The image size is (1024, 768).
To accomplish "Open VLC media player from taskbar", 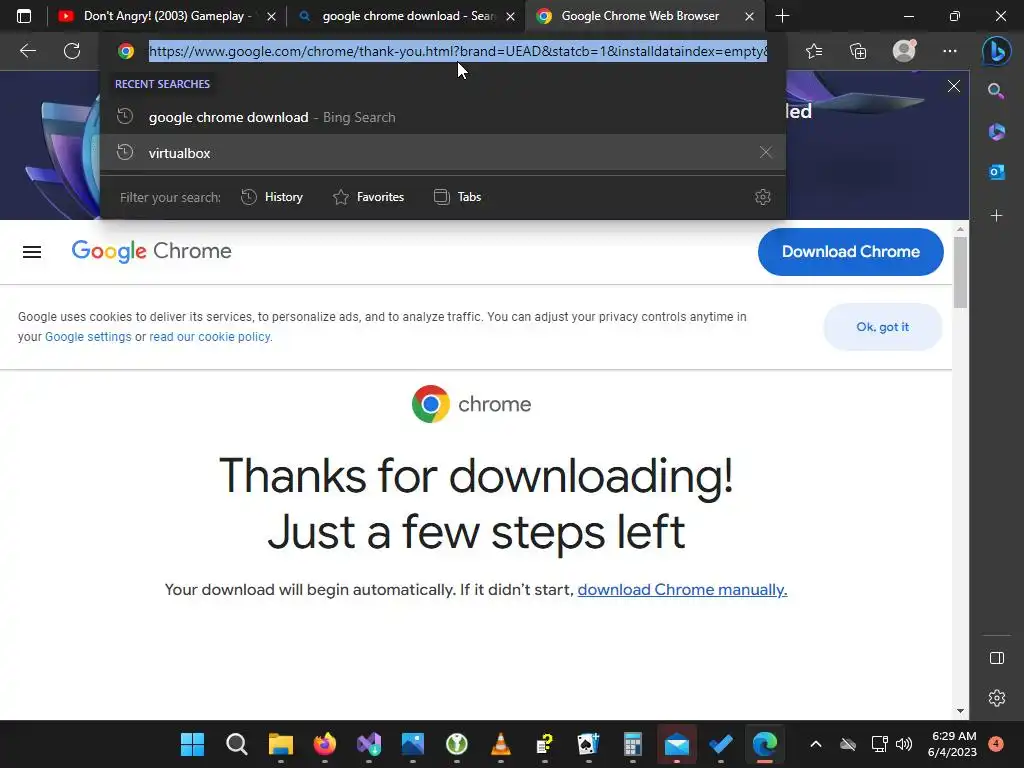I will pyautogui.click(x=501, y=744).
